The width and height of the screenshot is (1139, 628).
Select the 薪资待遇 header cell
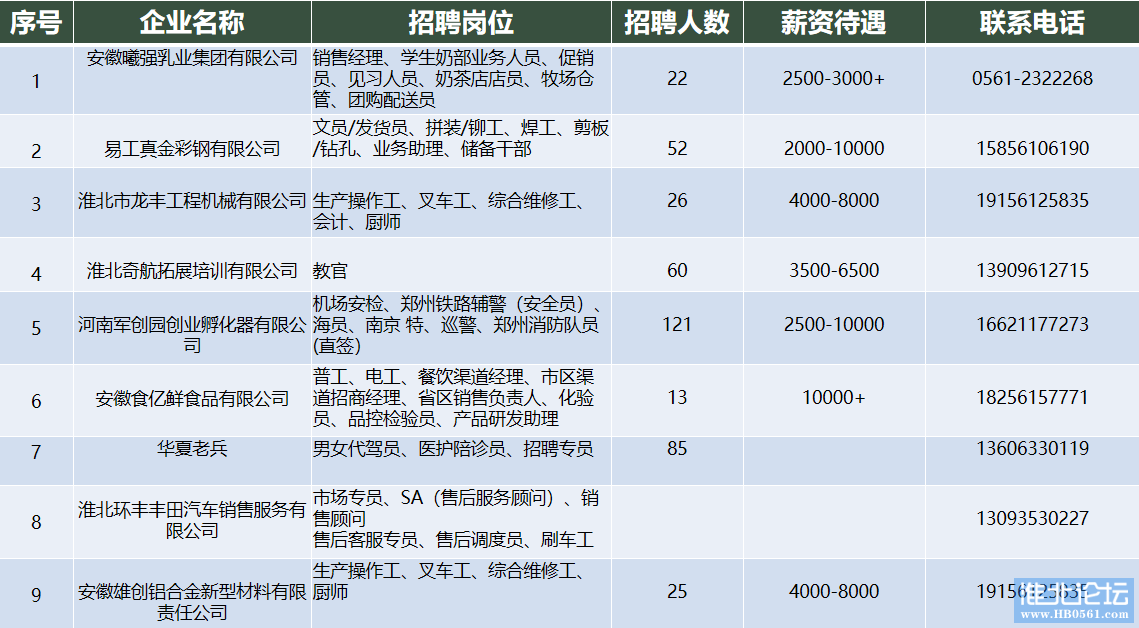tap(833, 23)
